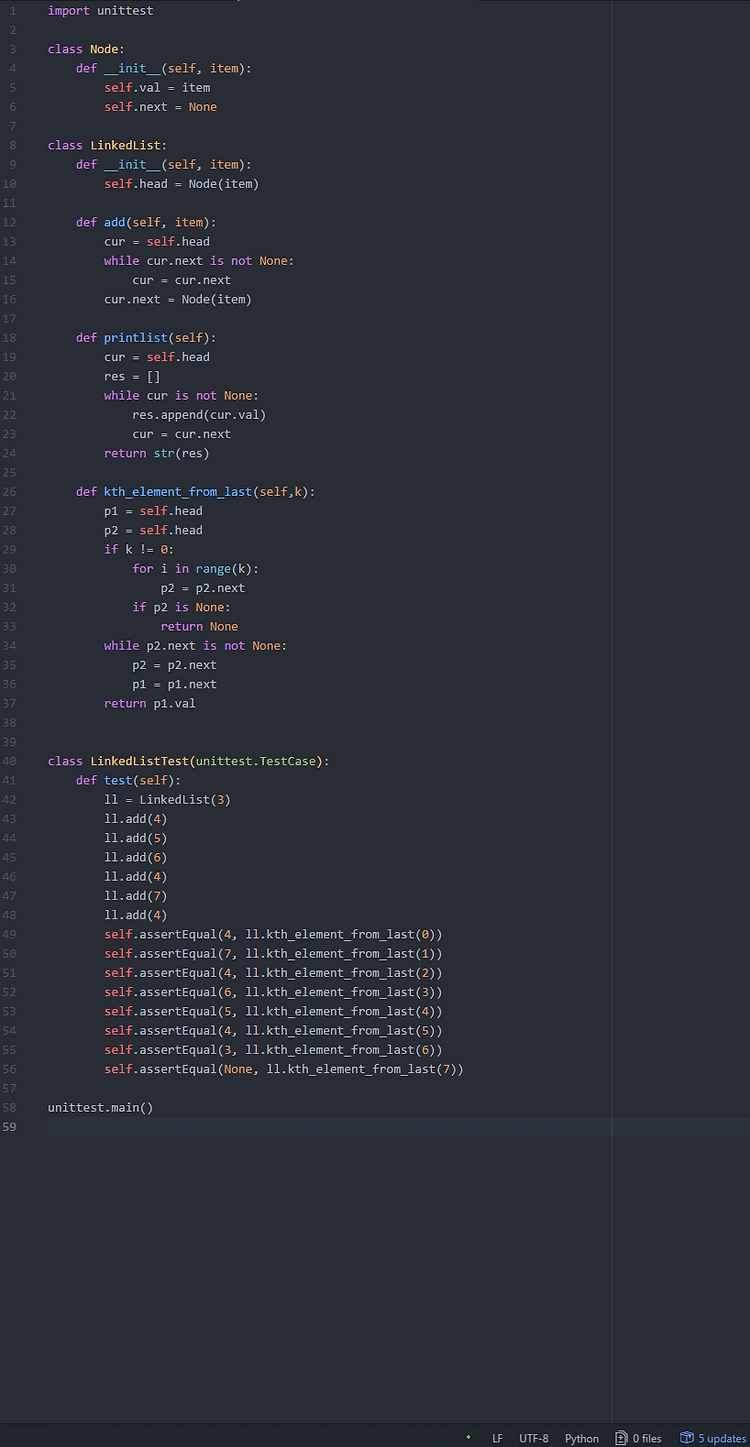Click assertEqual line with kth_element_from_last(0)
The width and height of the screenshot is (750, 1447).
273,934
